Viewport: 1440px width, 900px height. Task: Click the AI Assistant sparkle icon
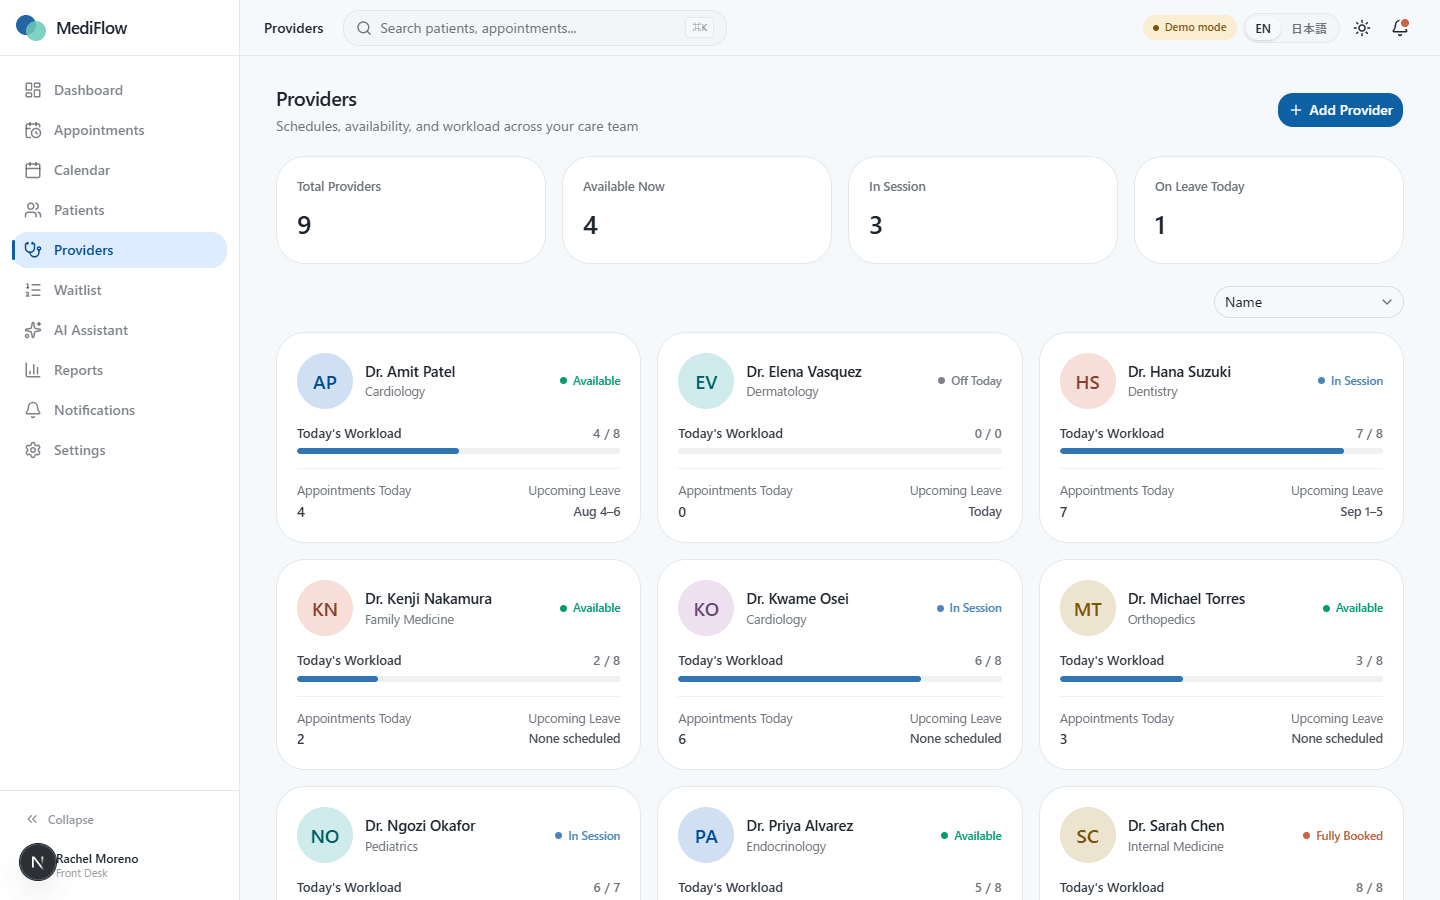[x=33, y=330]
